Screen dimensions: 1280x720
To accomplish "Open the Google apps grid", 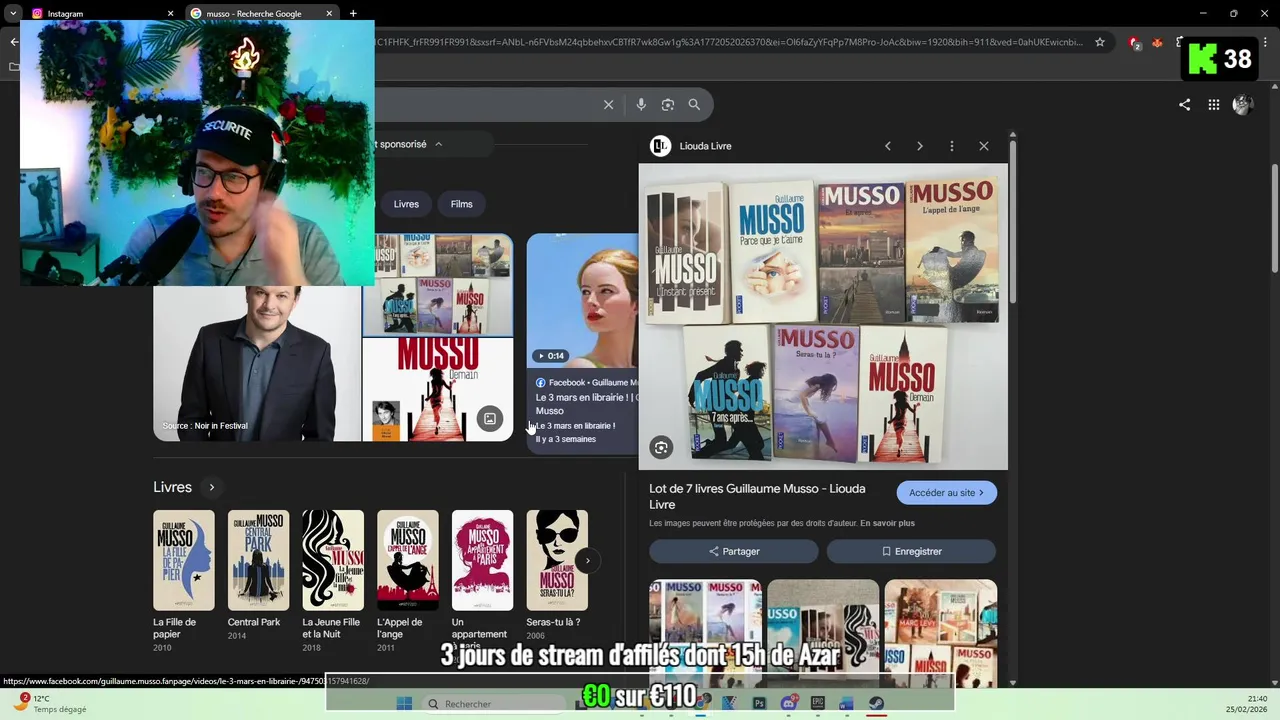I will pos(1213,104).
